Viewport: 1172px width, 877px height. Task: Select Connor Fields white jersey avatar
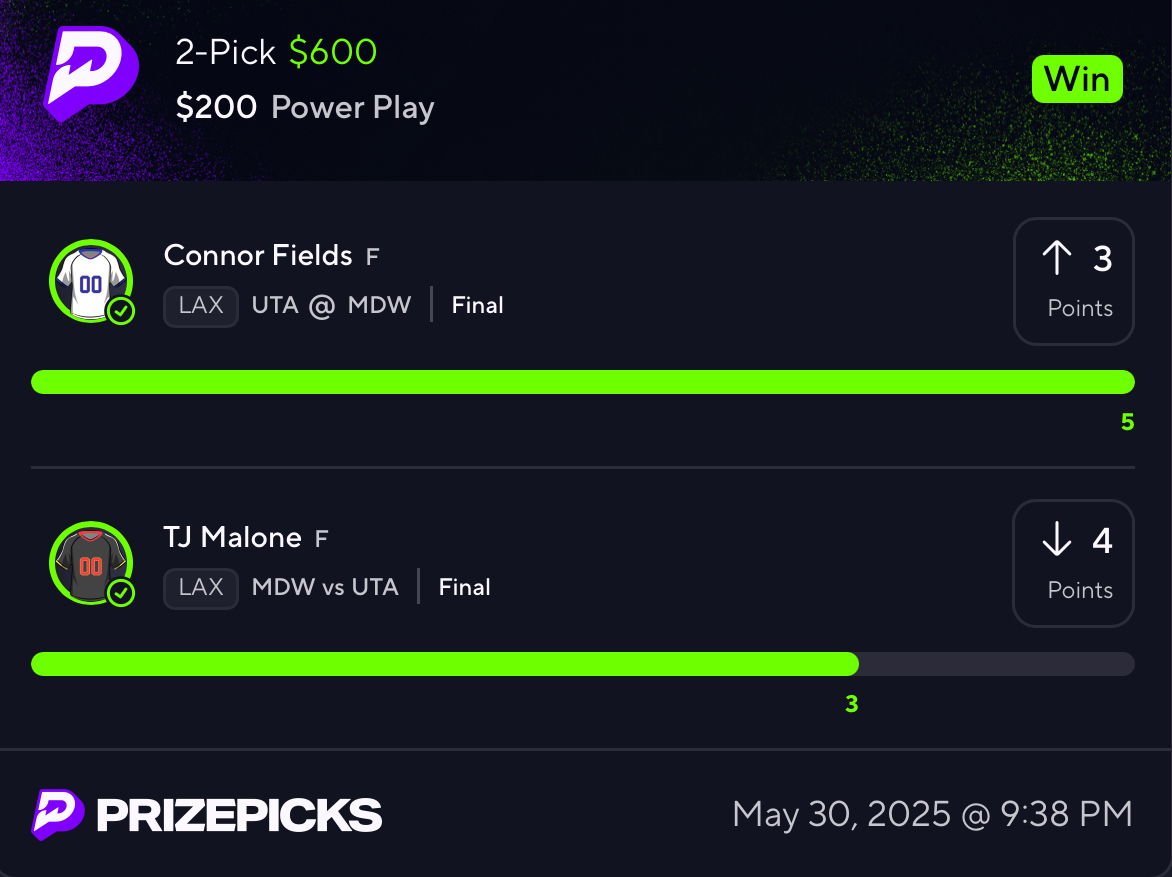click(x=91, y=281)
